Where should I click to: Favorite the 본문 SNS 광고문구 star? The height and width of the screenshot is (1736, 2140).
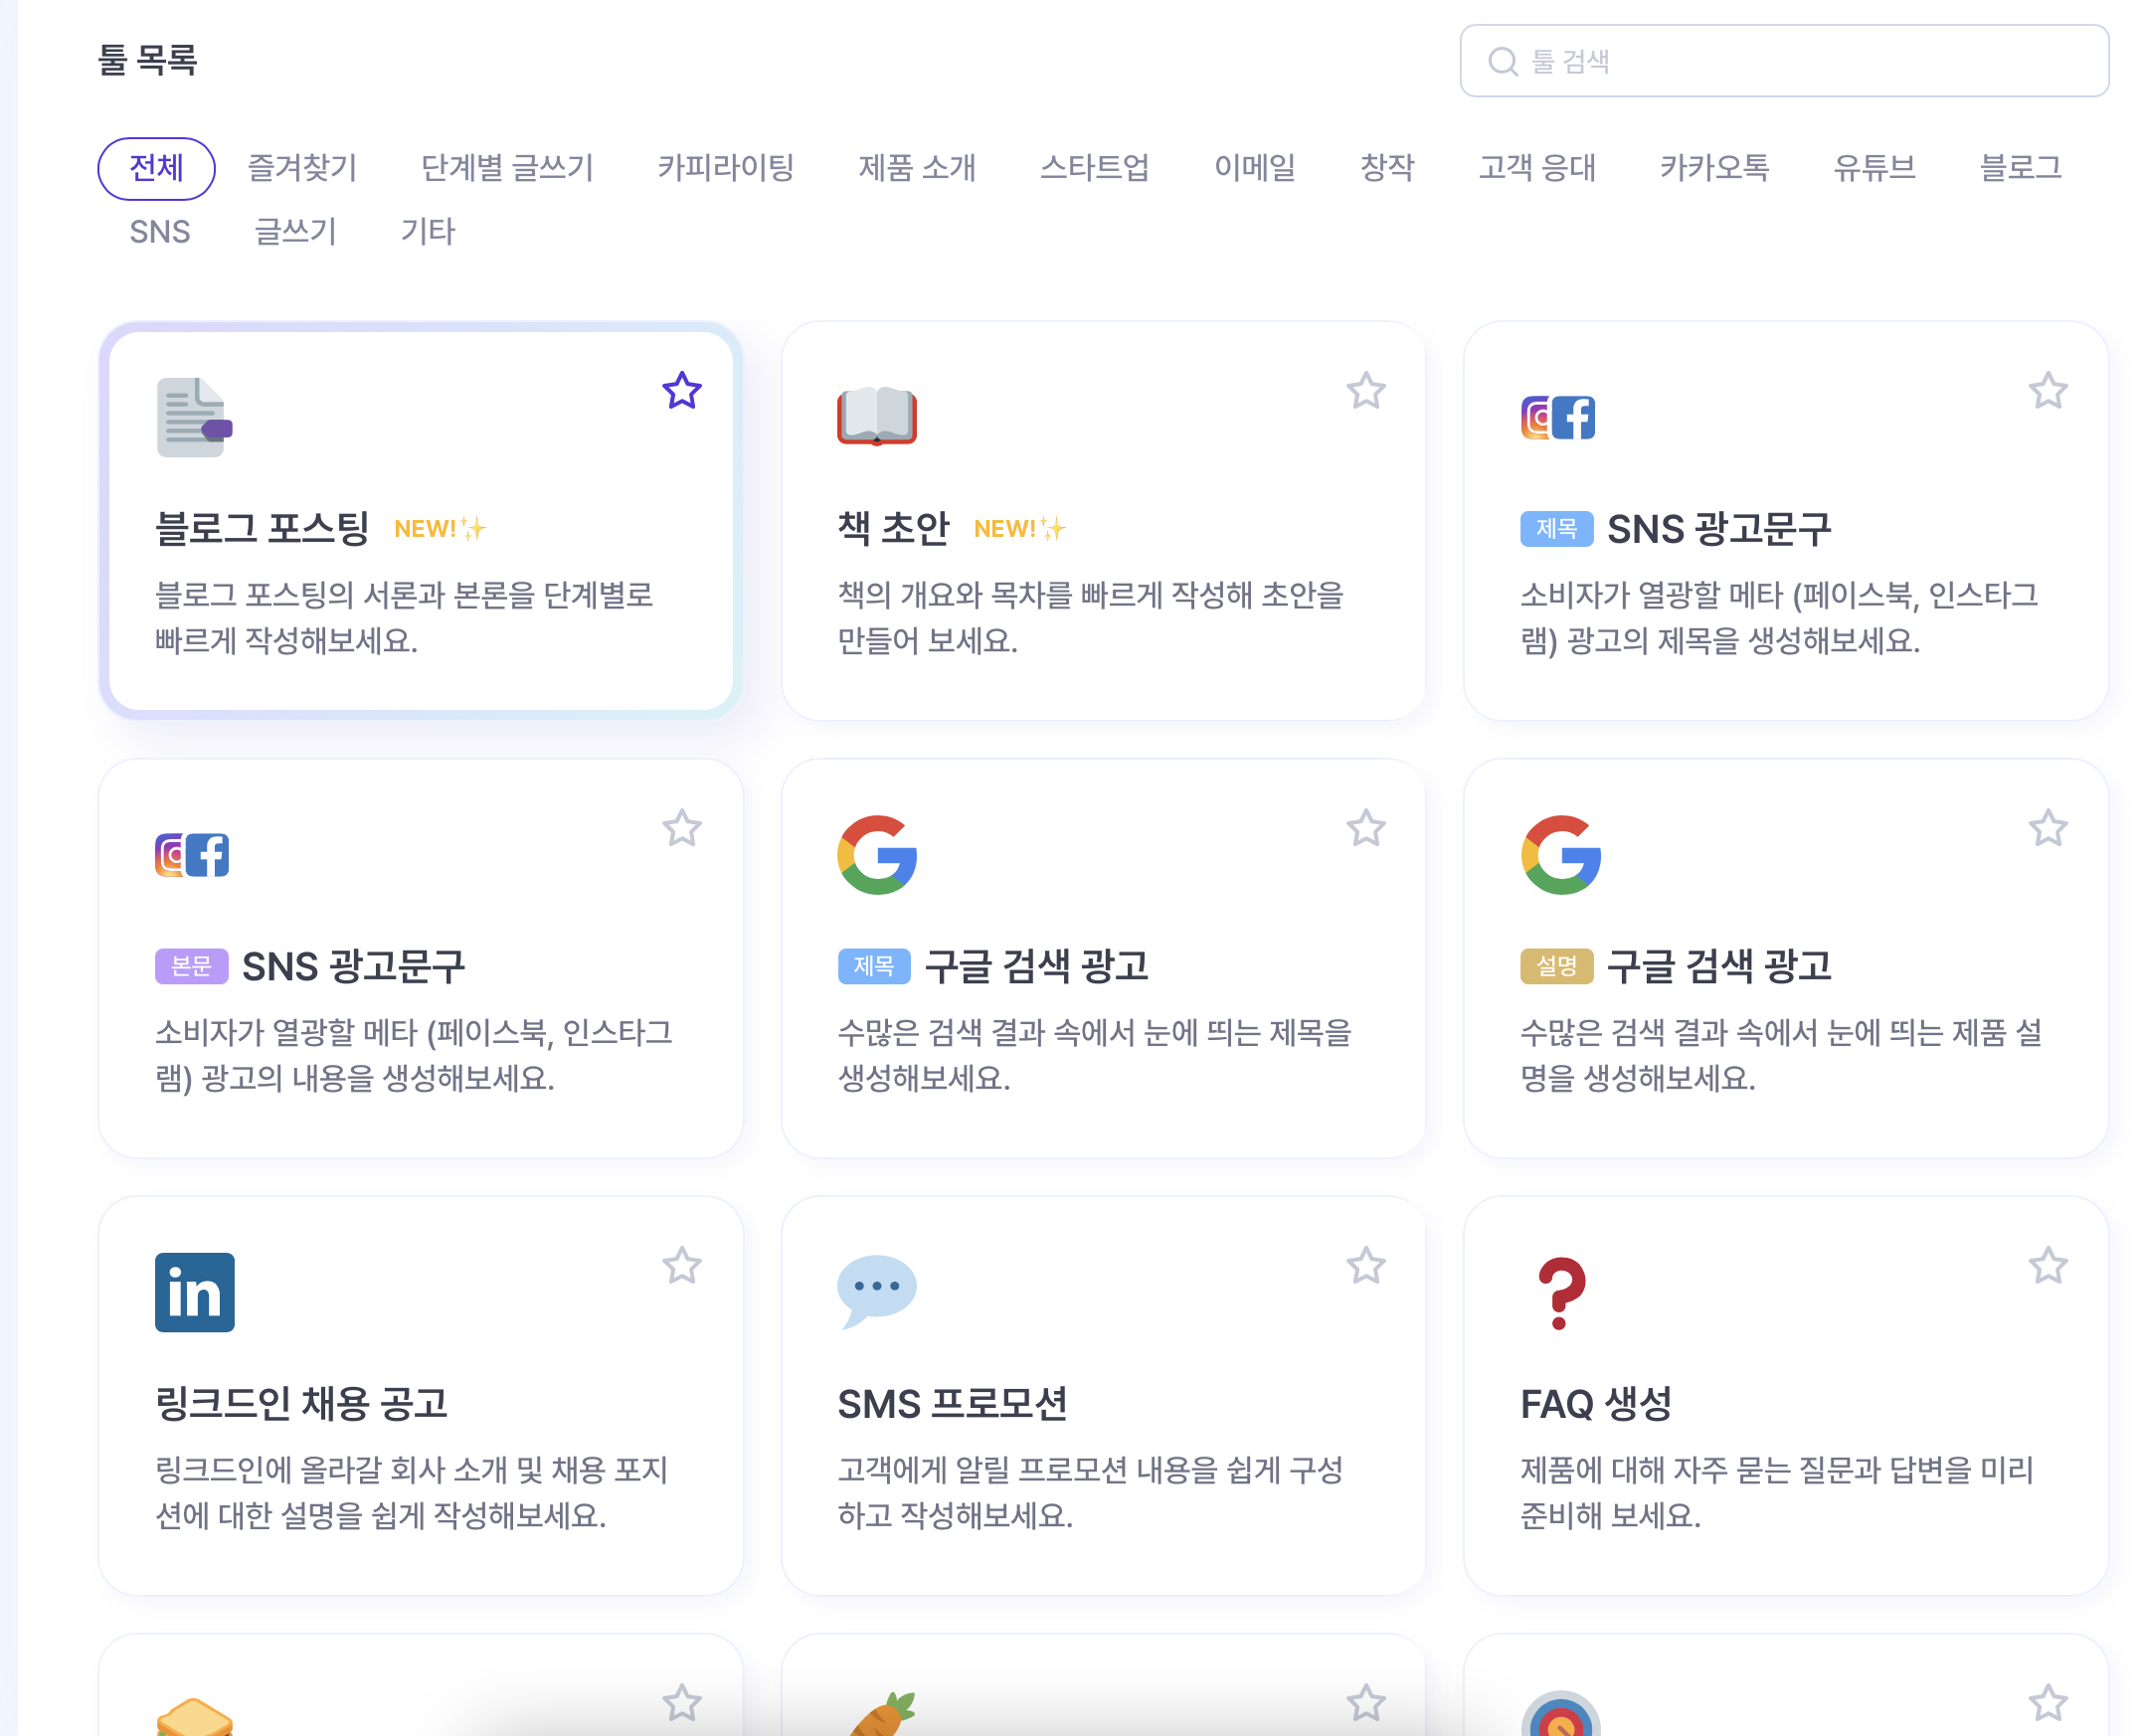point(682,827)
